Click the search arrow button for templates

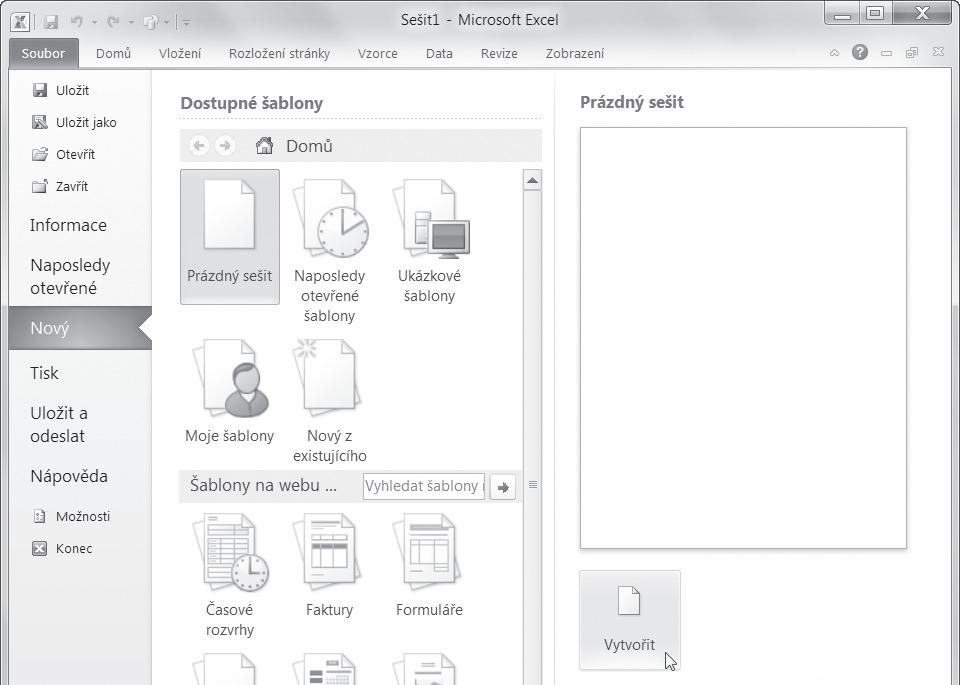(x=503, y=487)
